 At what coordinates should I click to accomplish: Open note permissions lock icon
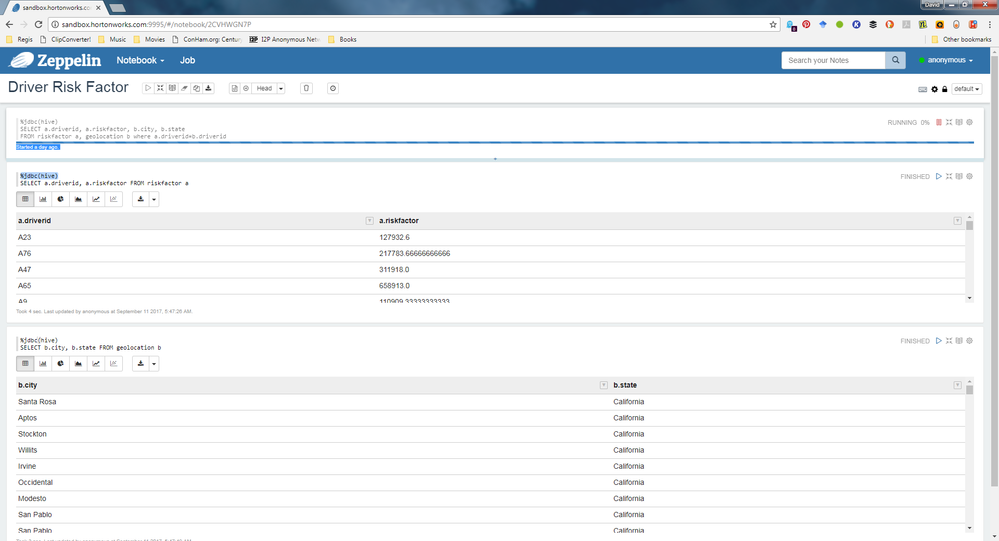tap(944, 89)
